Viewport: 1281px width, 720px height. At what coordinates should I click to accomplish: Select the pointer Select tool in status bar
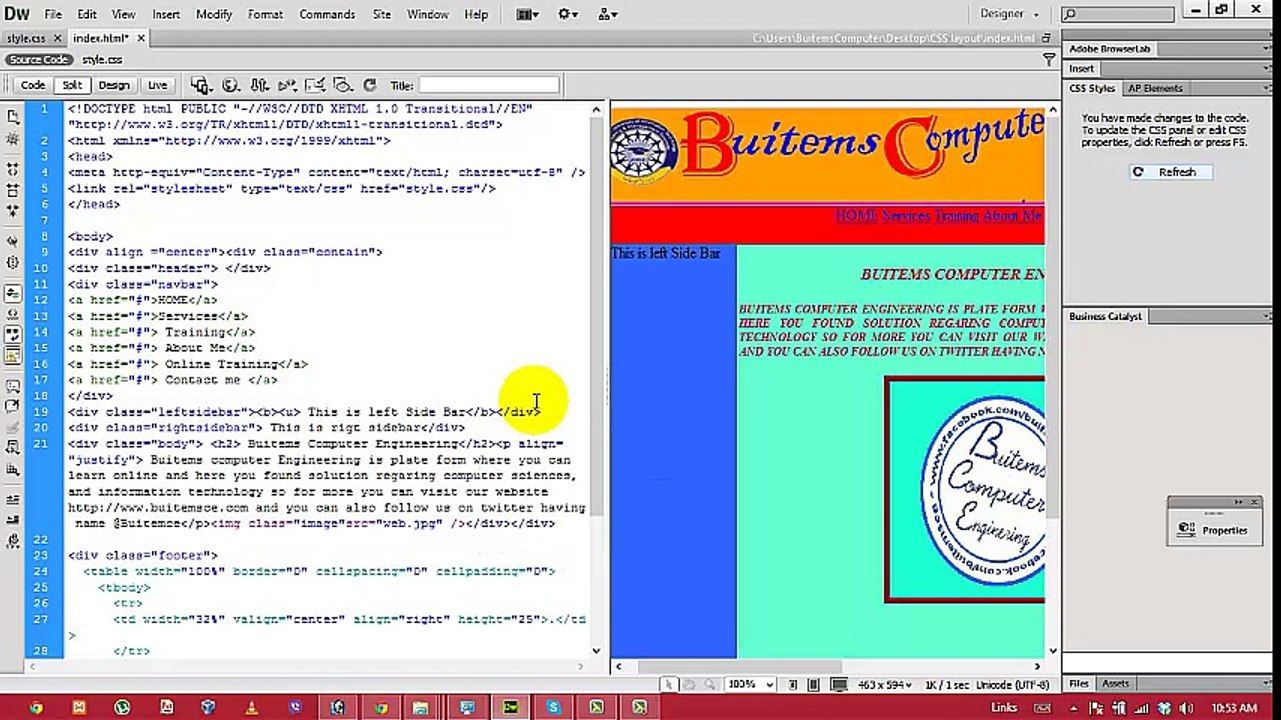click(x=668, y=685)
